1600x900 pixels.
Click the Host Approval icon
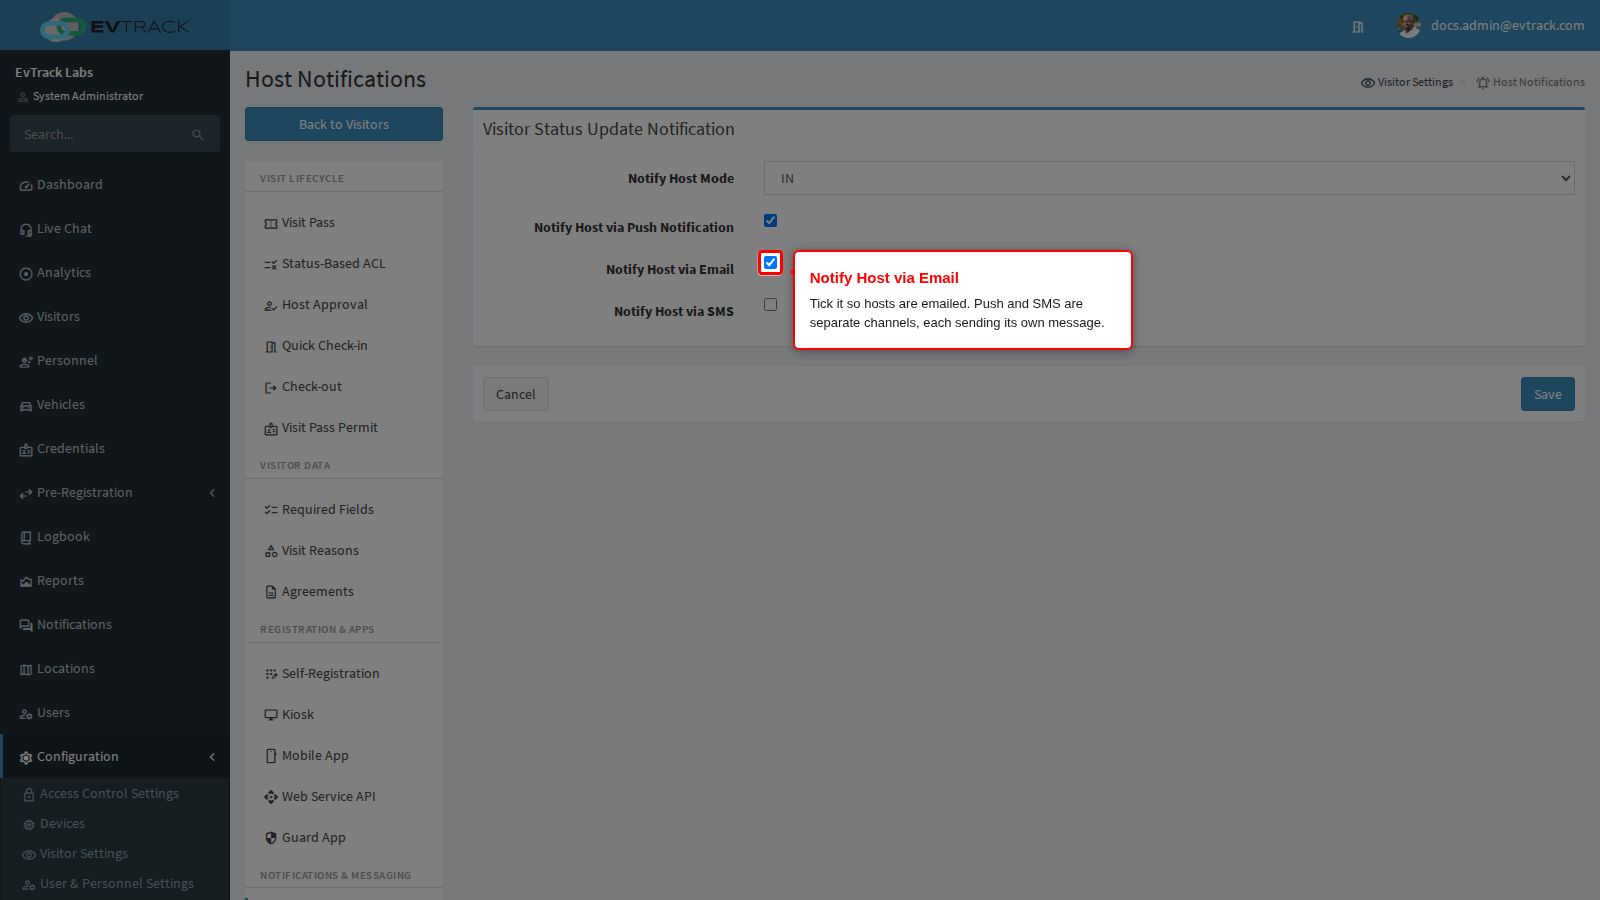271,306
